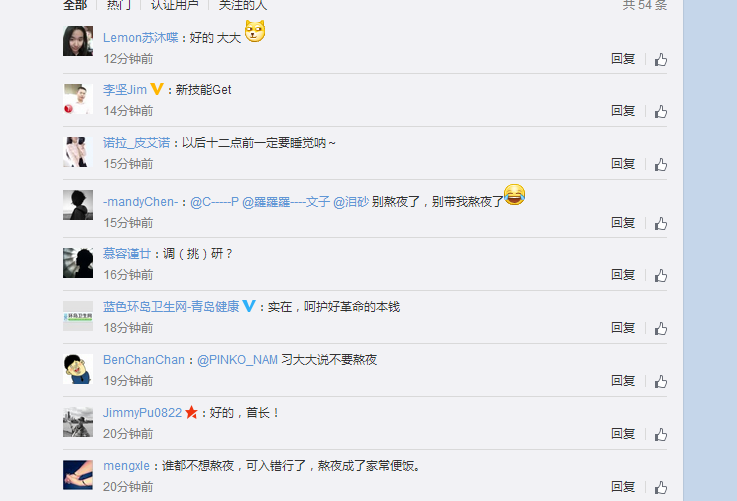Visit -mandyChen- user profile
Viewport: 737px width, 501px height.
141,202
